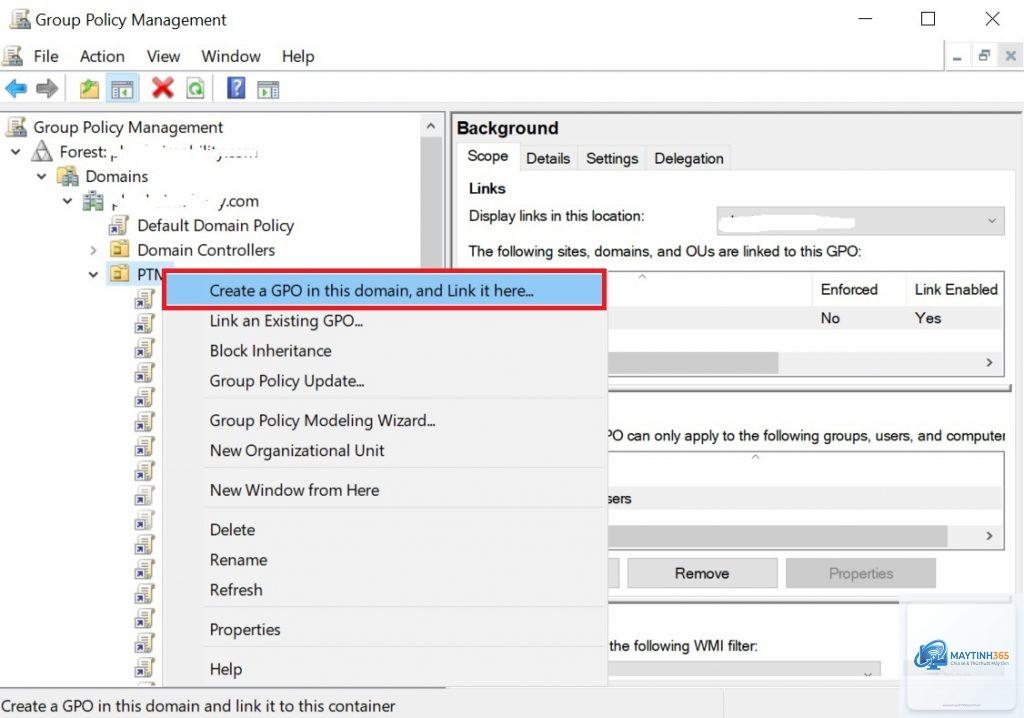This screenshot has height=718, width=1024.
Task: Switch to the Delegation tab
Action: [x=688, y=158]
